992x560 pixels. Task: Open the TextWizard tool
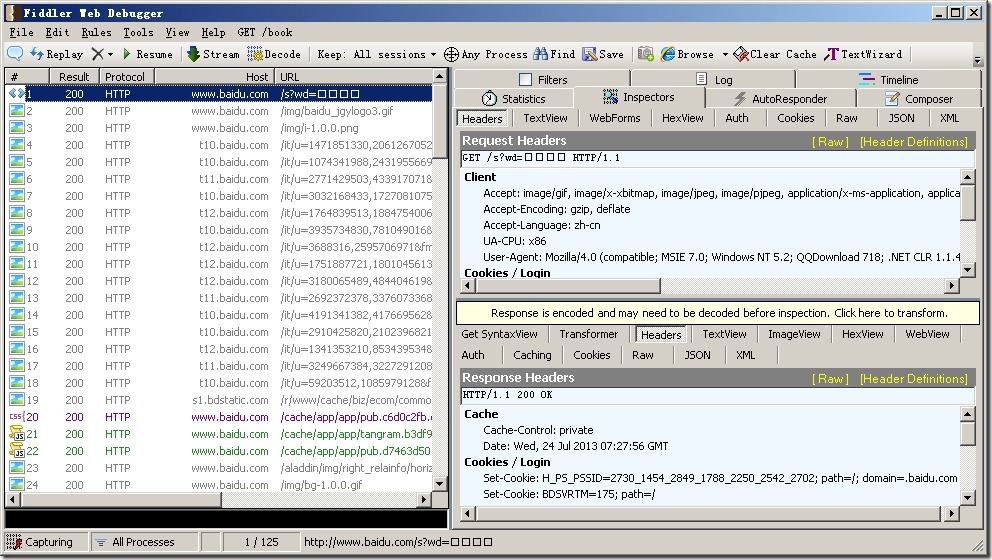coord(863,54)
